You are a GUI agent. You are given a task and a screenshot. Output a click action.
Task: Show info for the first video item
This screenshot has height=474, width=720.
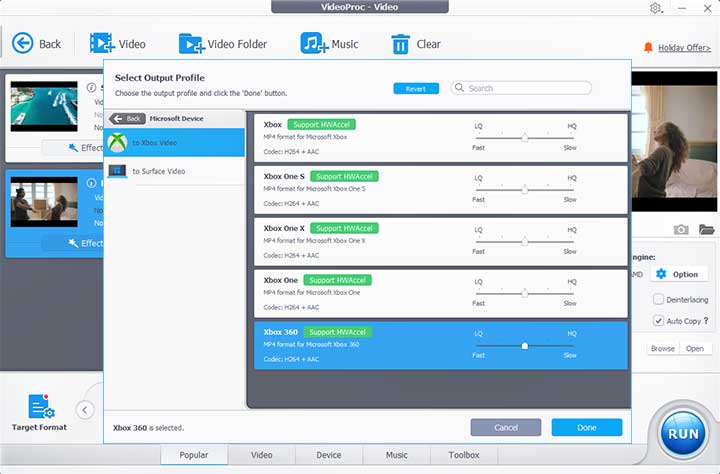pyautogui.click(x=91, y=87)
